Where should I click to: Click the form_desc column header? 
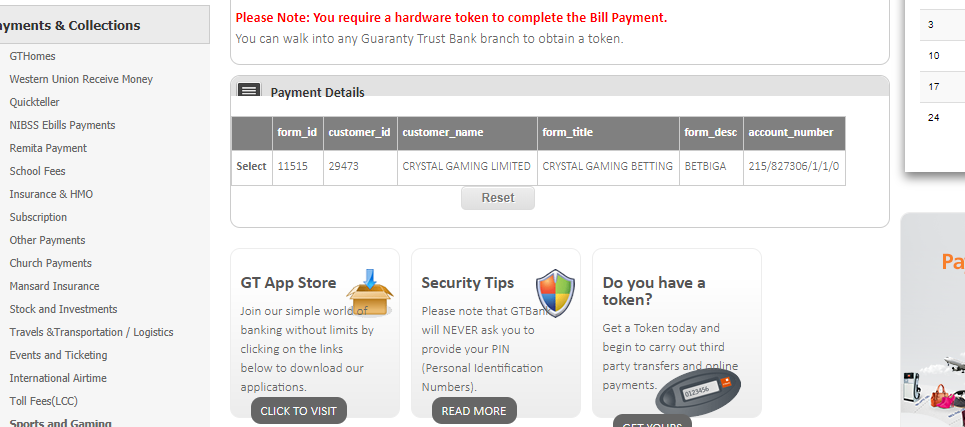click(711, 132)
